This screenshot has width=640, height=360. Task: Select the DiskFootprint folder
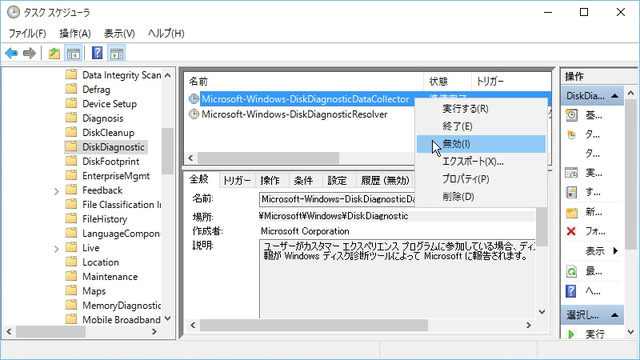point(111,162)
